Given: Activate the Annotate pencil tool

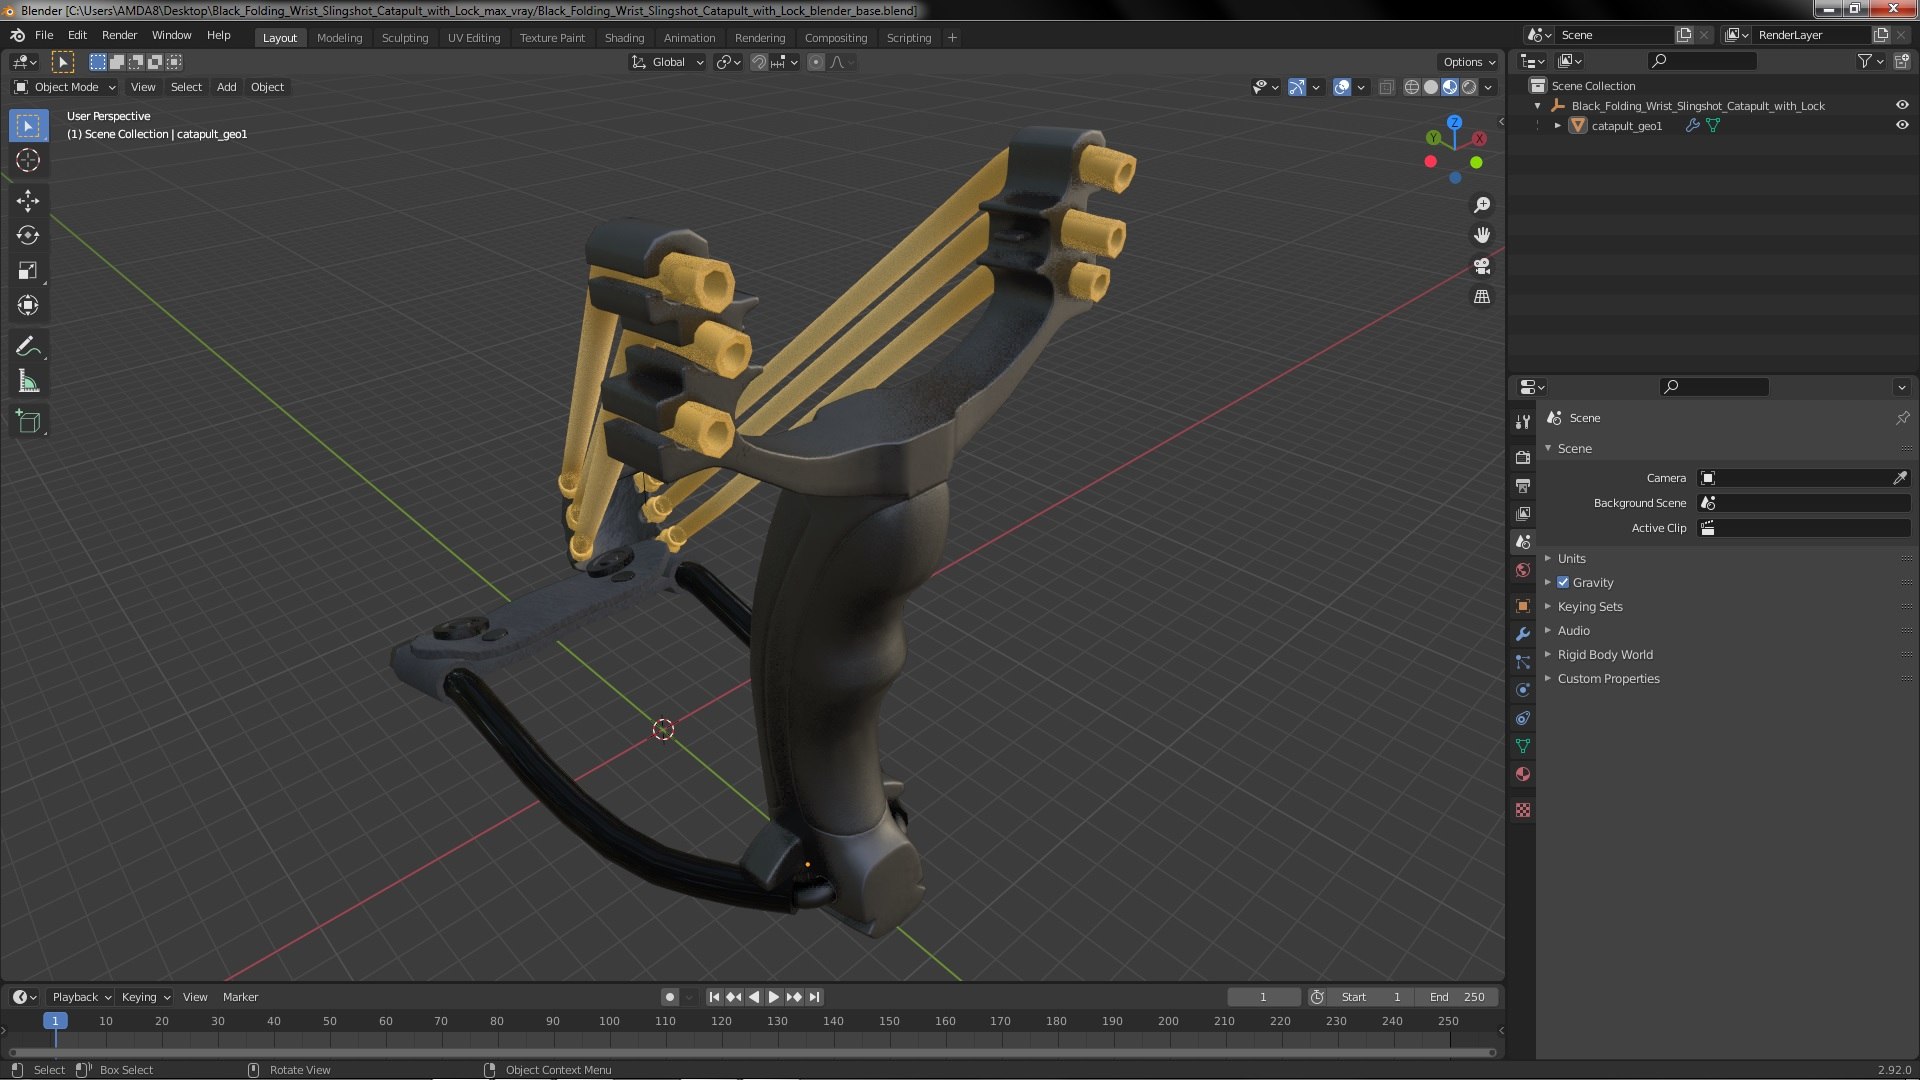Looking at the screenshot, I should (28, 347).
